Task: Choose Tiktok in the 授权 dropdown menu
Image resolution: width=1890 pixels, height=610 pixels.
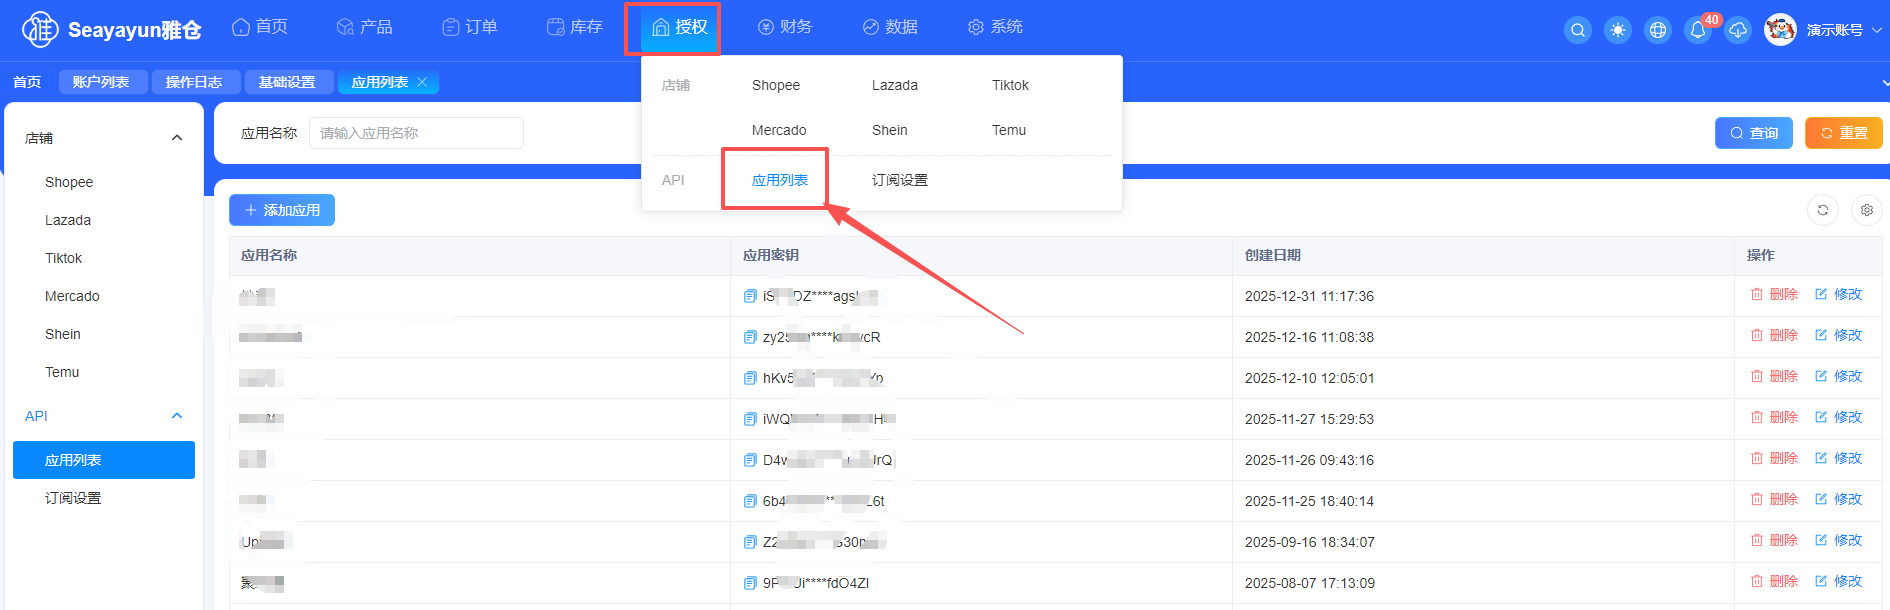Action: (1010, 85)
